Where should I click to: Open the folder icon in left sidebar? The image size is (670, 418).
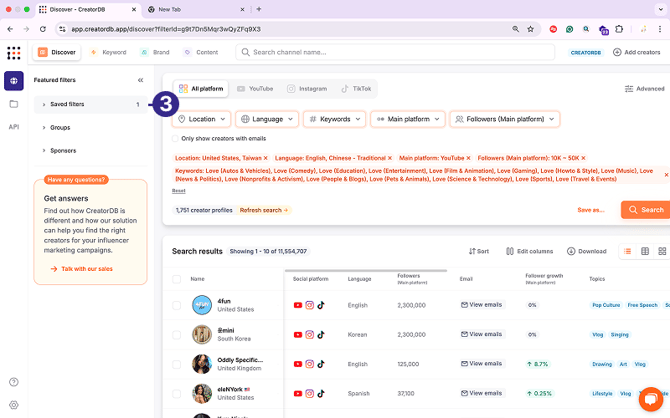pos(14,104)
